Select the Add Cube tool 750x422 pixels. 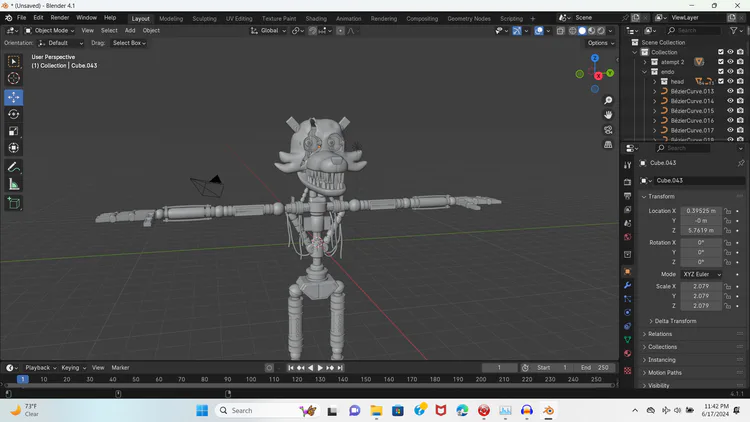(x=13, y=203)
